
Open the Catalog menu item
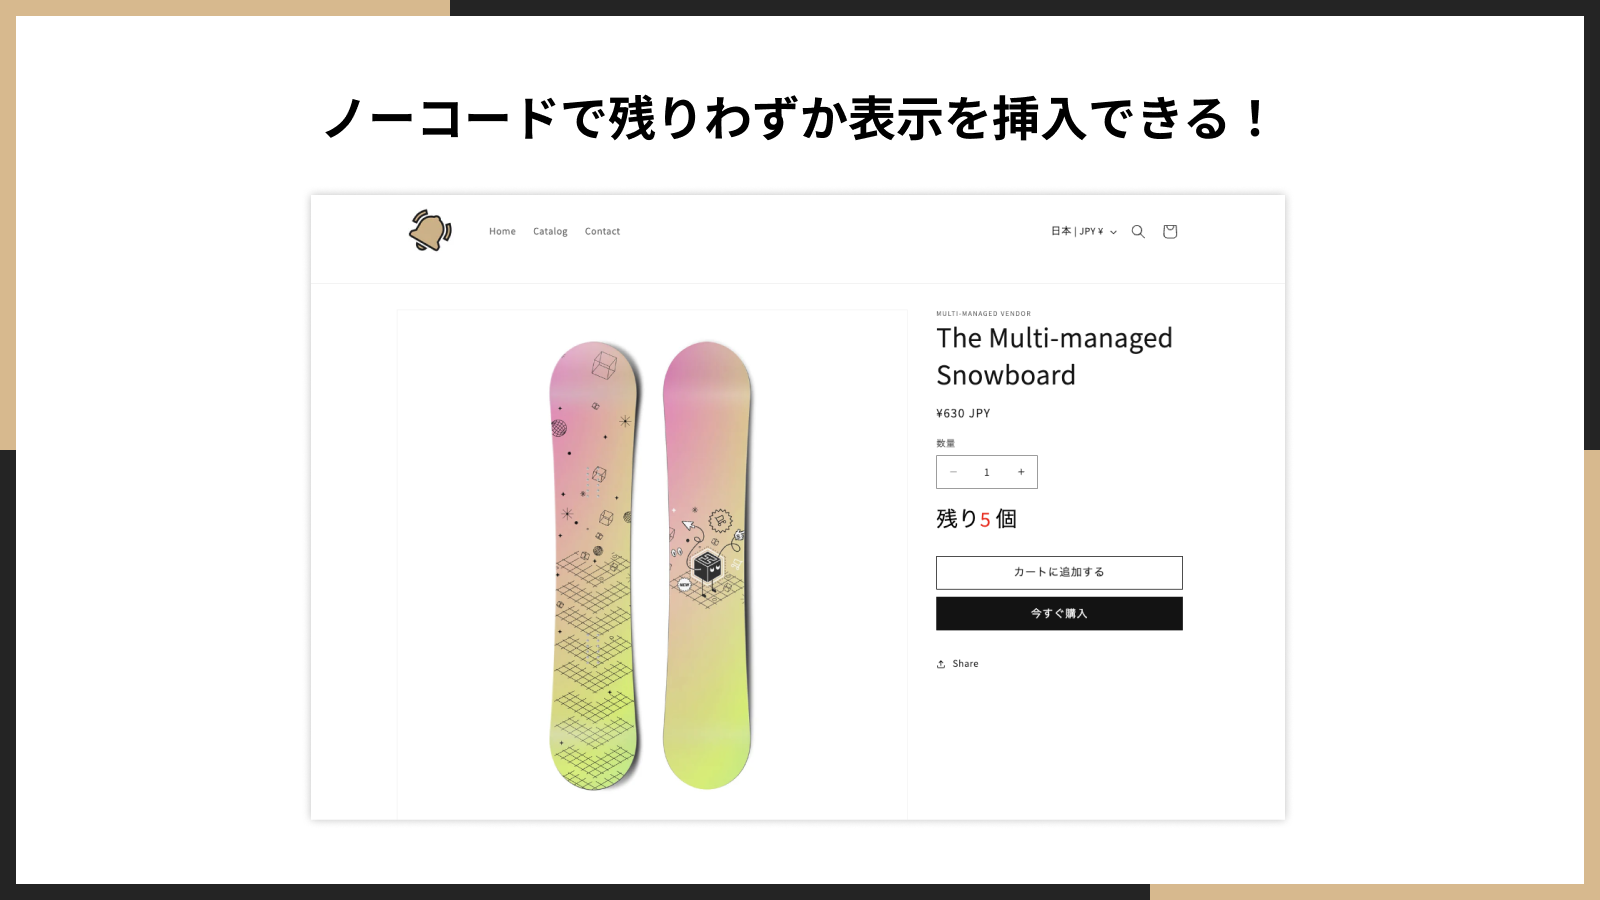550,231
